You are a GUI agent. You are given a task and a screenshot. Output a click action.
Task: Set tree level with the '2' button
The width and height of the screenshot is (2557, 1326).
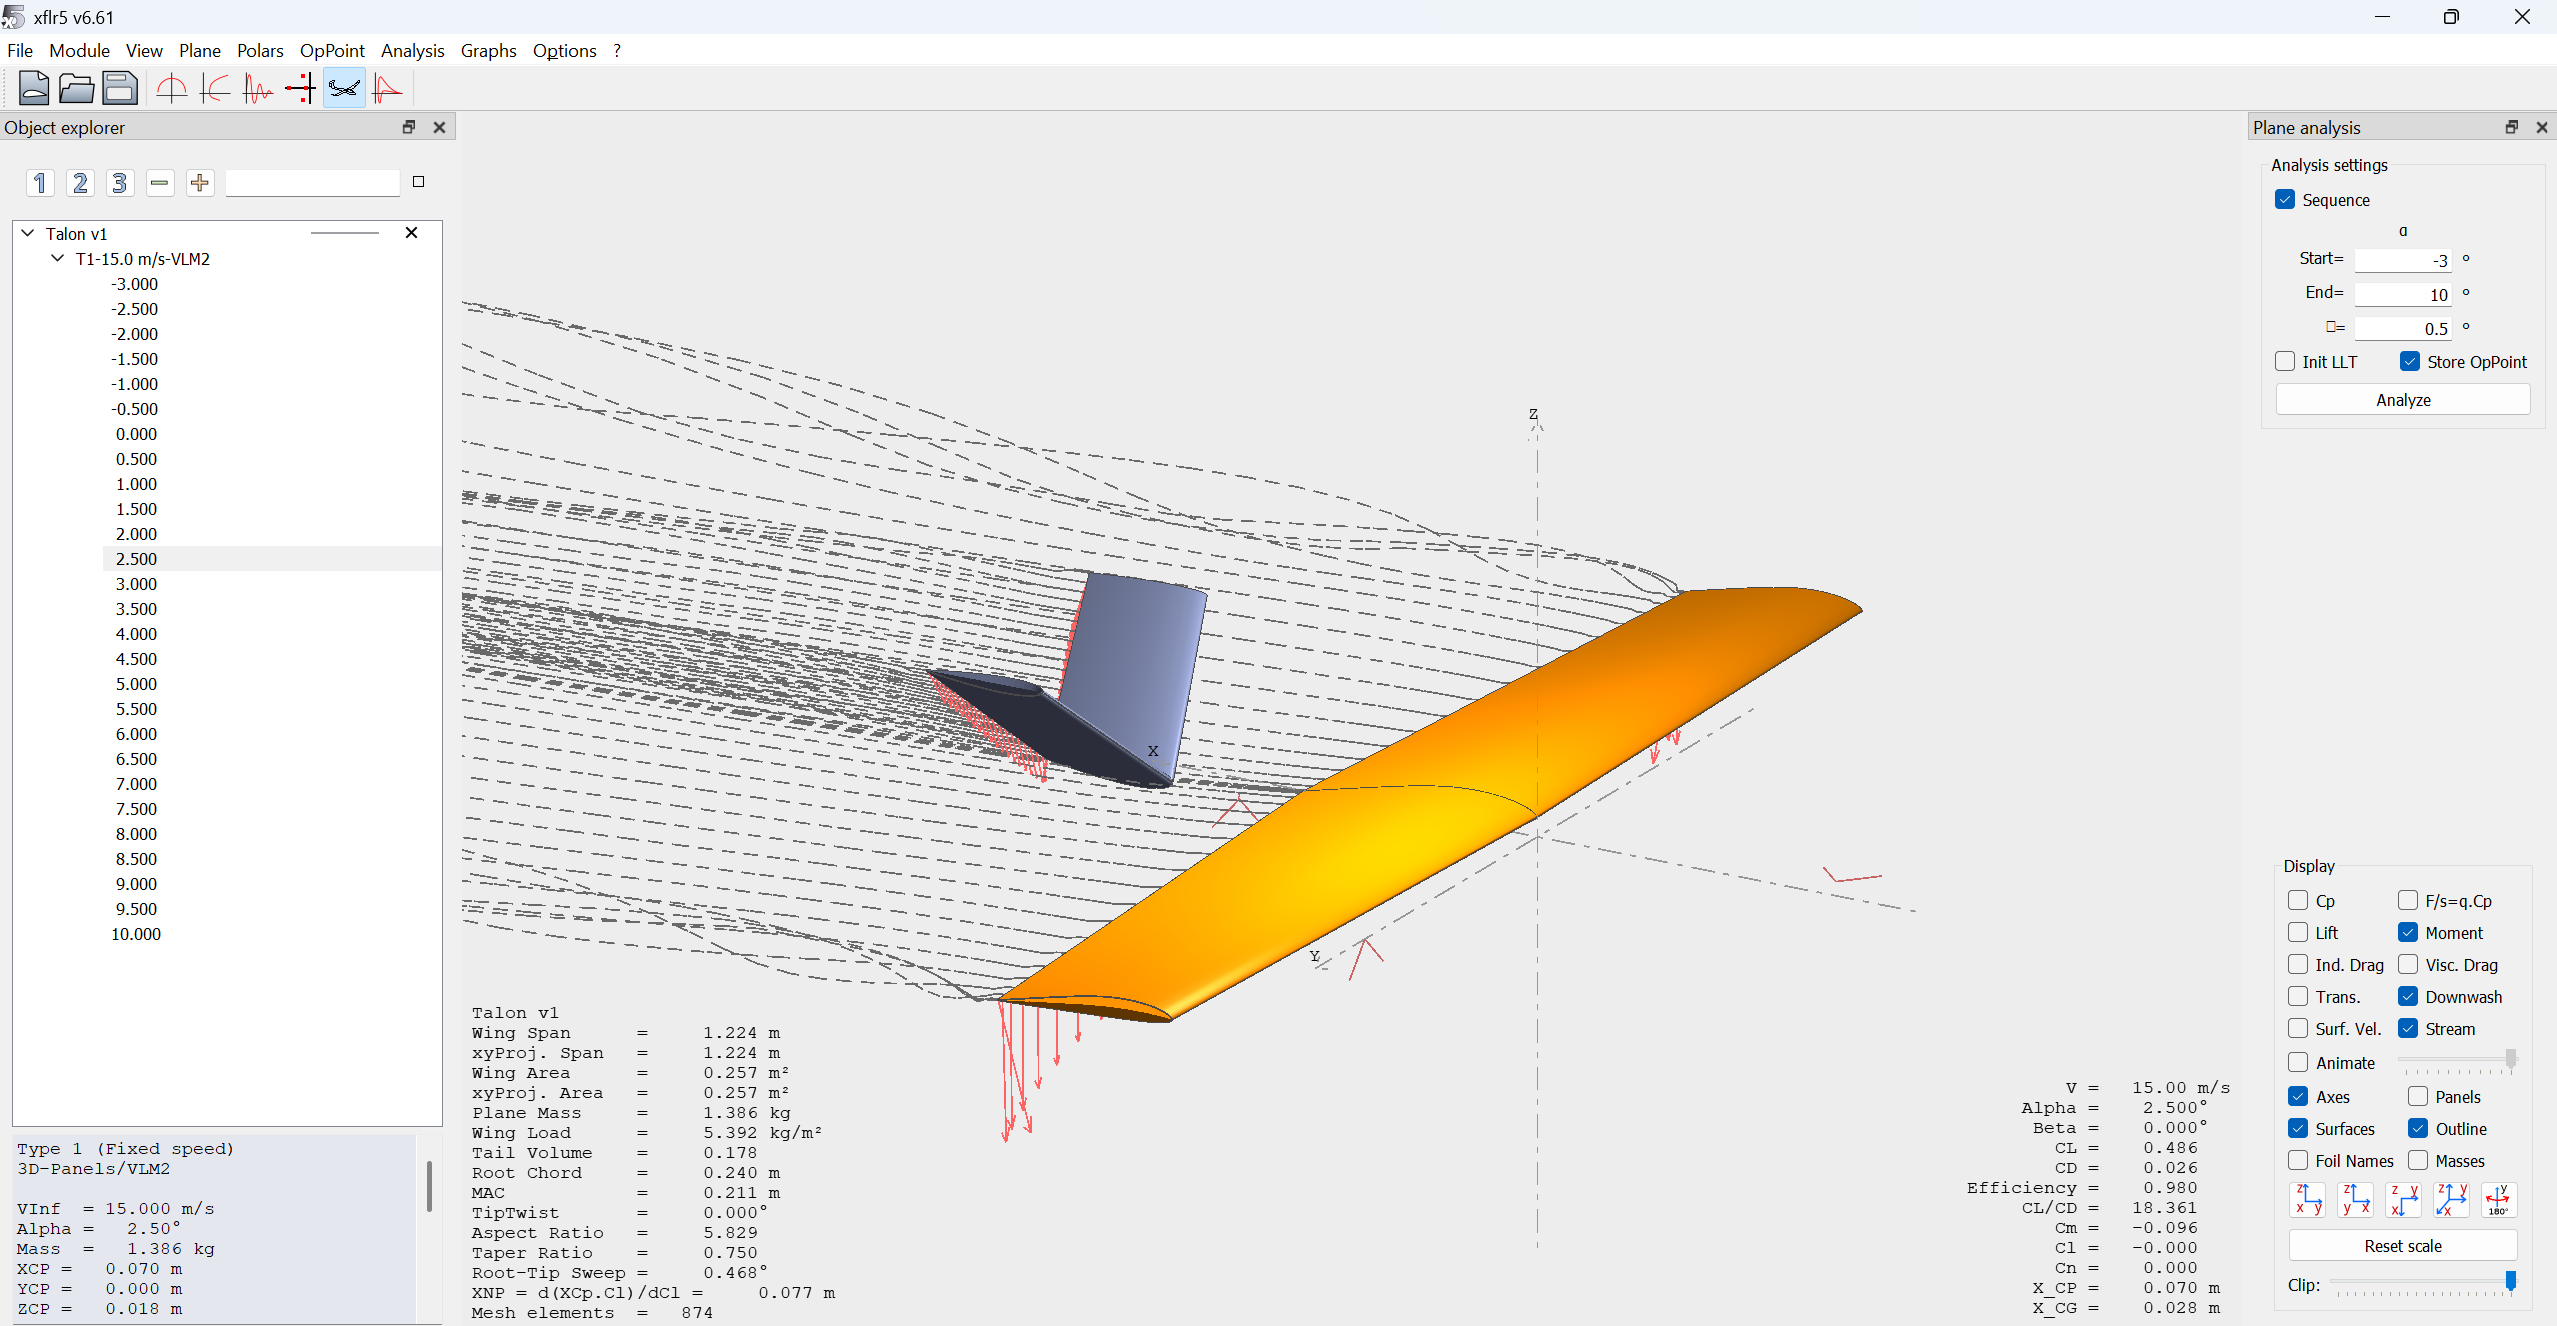pos(80,183)
